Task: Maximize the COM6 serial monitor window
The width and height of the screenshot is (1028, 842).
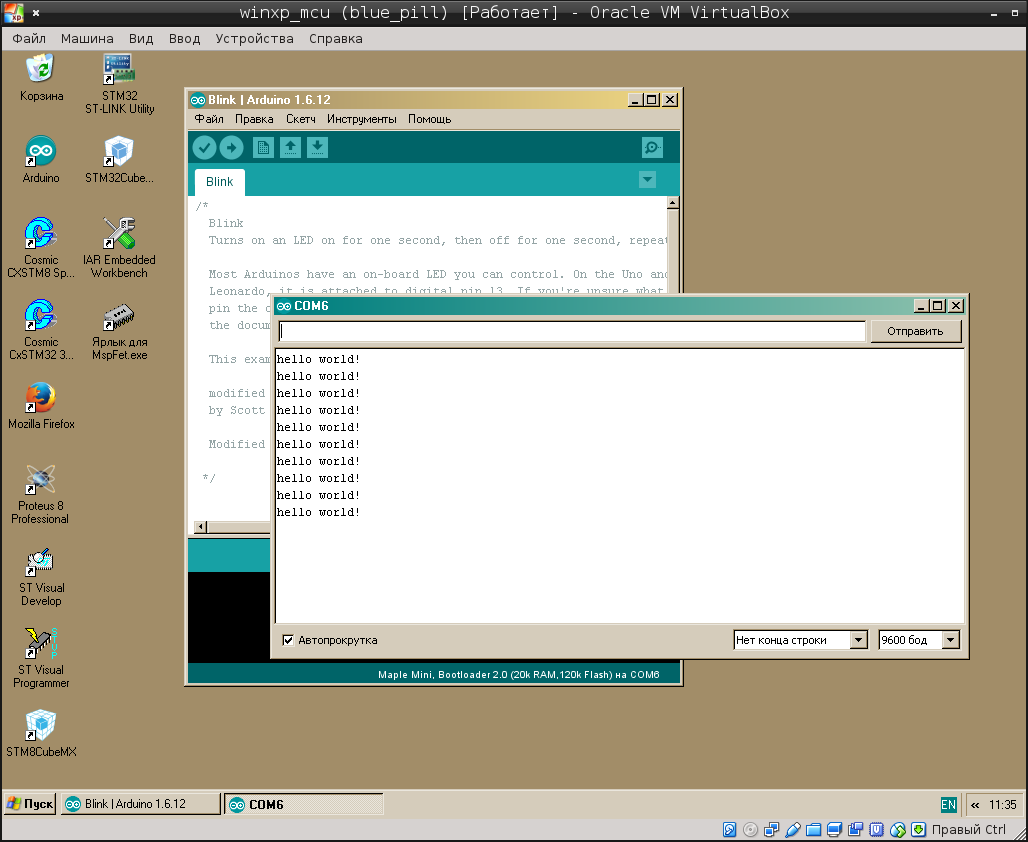Action: (938, 306)
